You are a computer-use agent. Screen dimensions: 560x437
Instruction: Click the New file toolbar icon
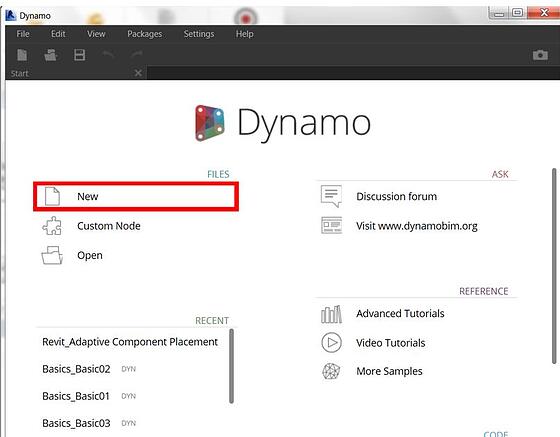pos(22,55)
